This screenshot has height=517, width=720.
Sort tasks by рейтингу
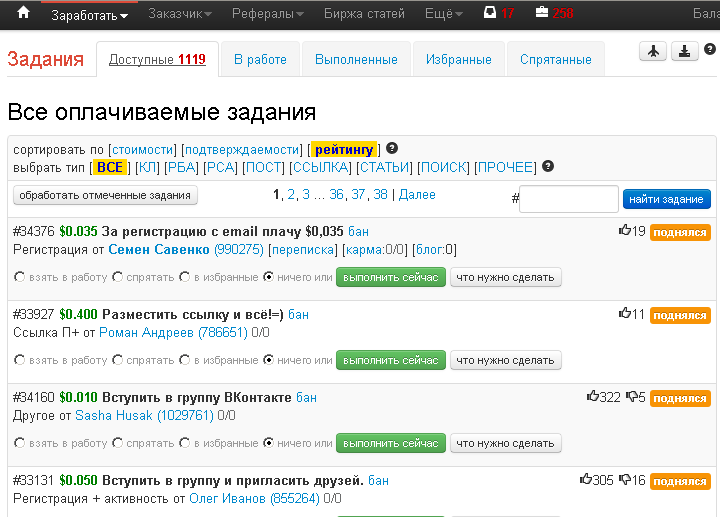(344, 150)
